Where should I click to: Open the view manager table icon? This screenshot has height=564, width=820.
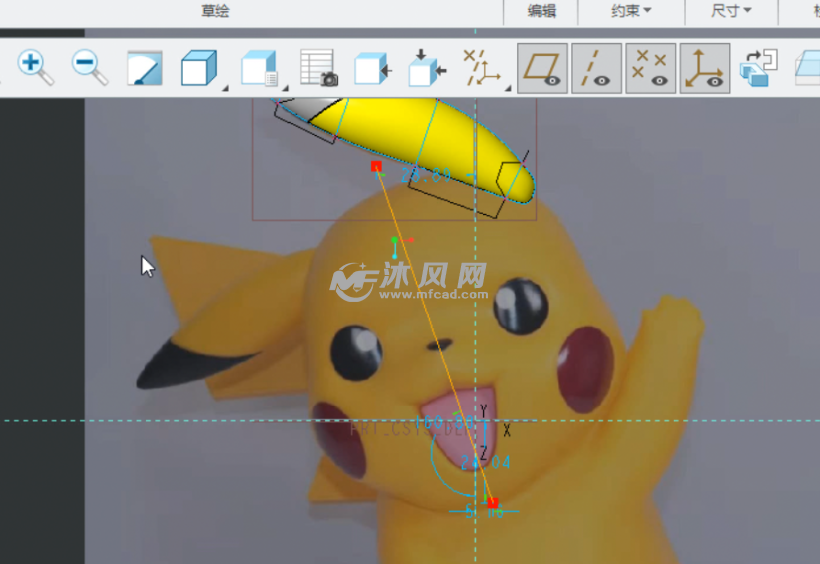(x=318, y=67)
